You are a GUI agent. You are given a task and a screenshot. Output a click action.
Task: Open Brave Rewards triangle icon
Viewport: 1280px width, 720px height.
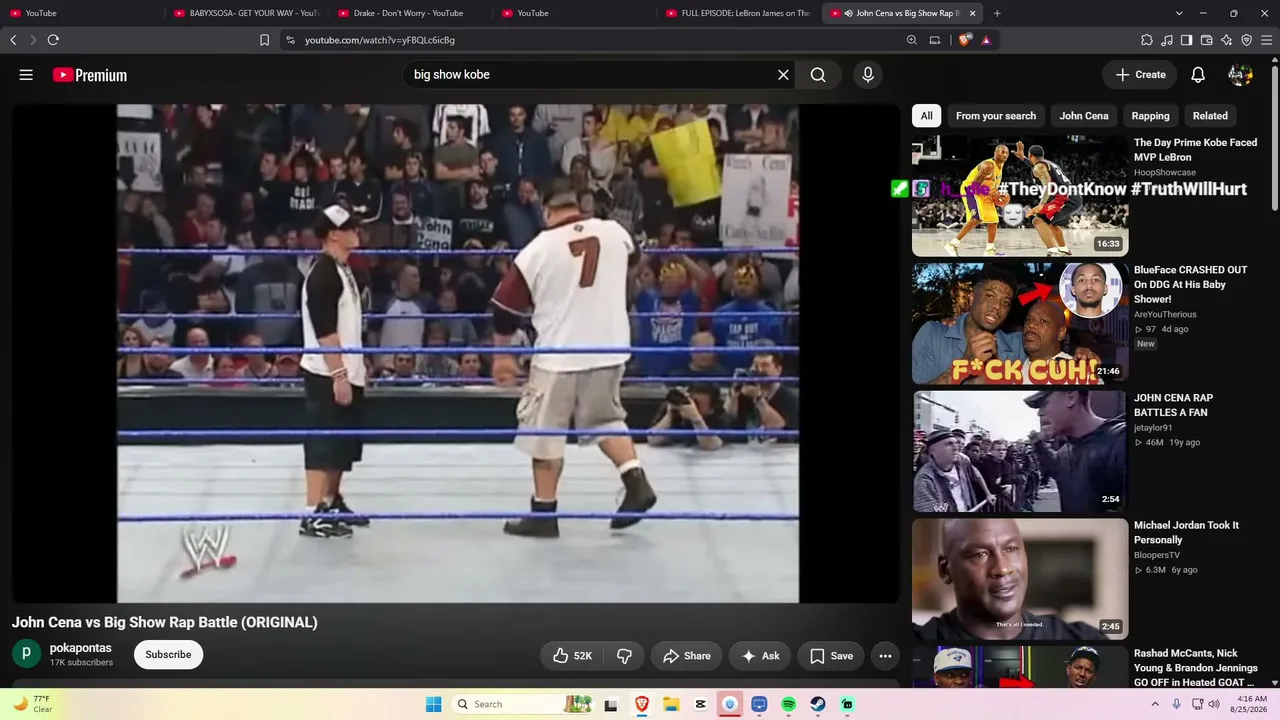986,40
